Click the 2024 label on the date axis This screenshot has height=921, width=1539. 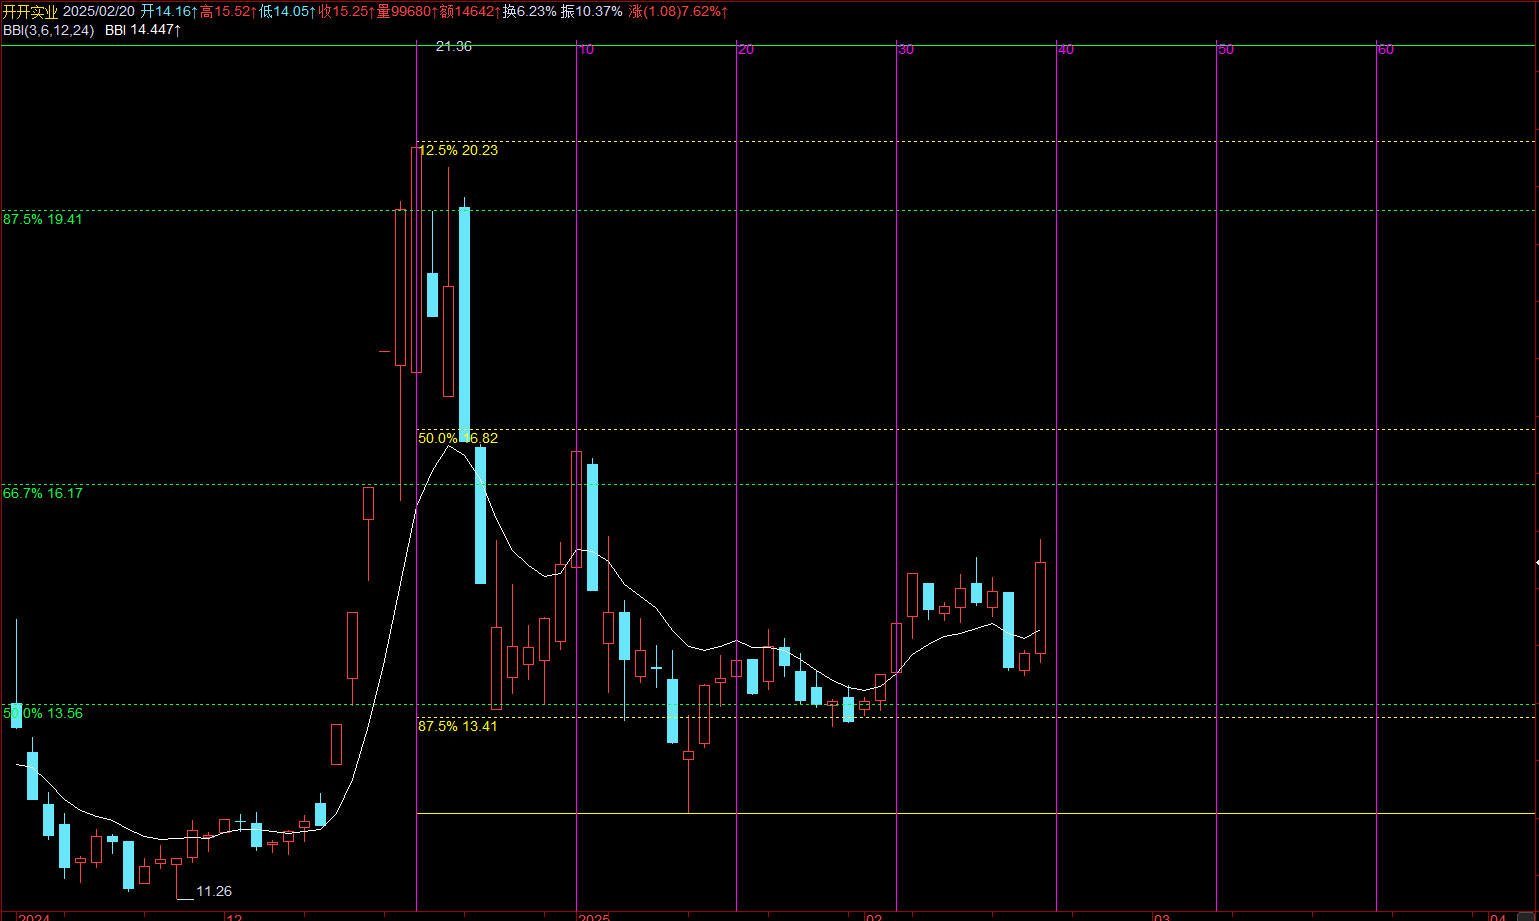pyautogui.click(x=34, y=917)
